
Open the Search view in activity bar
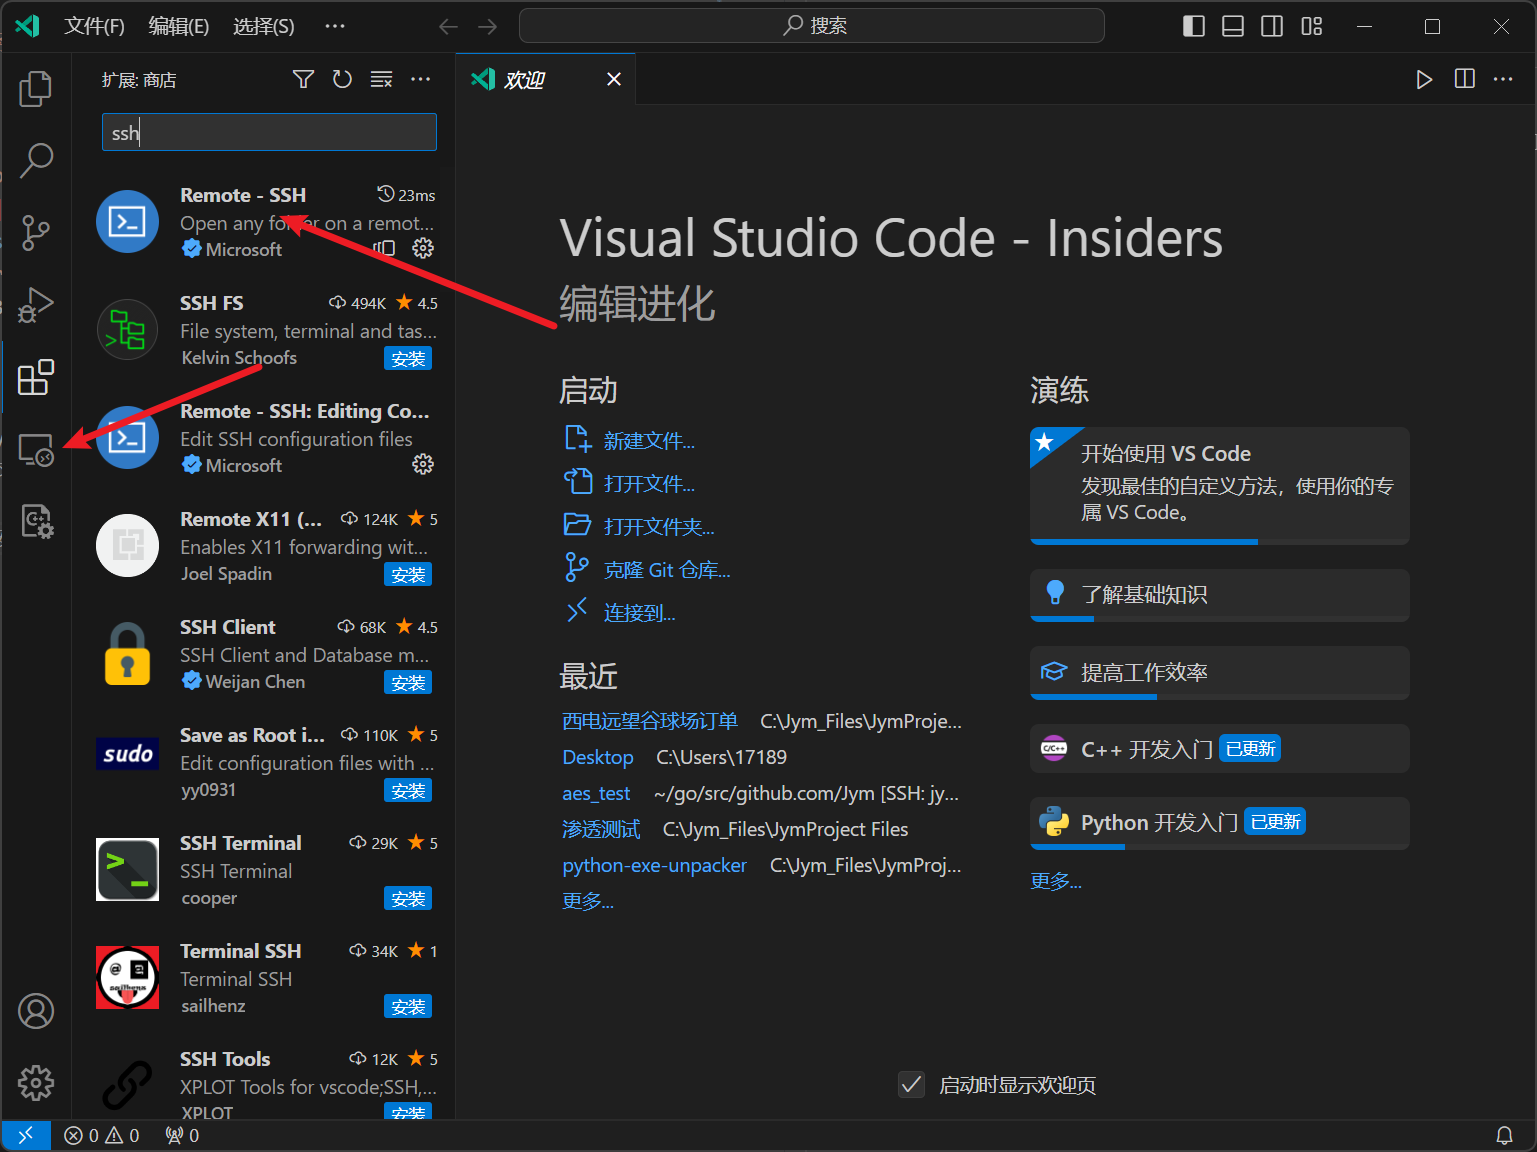click(x=36, y=160)
